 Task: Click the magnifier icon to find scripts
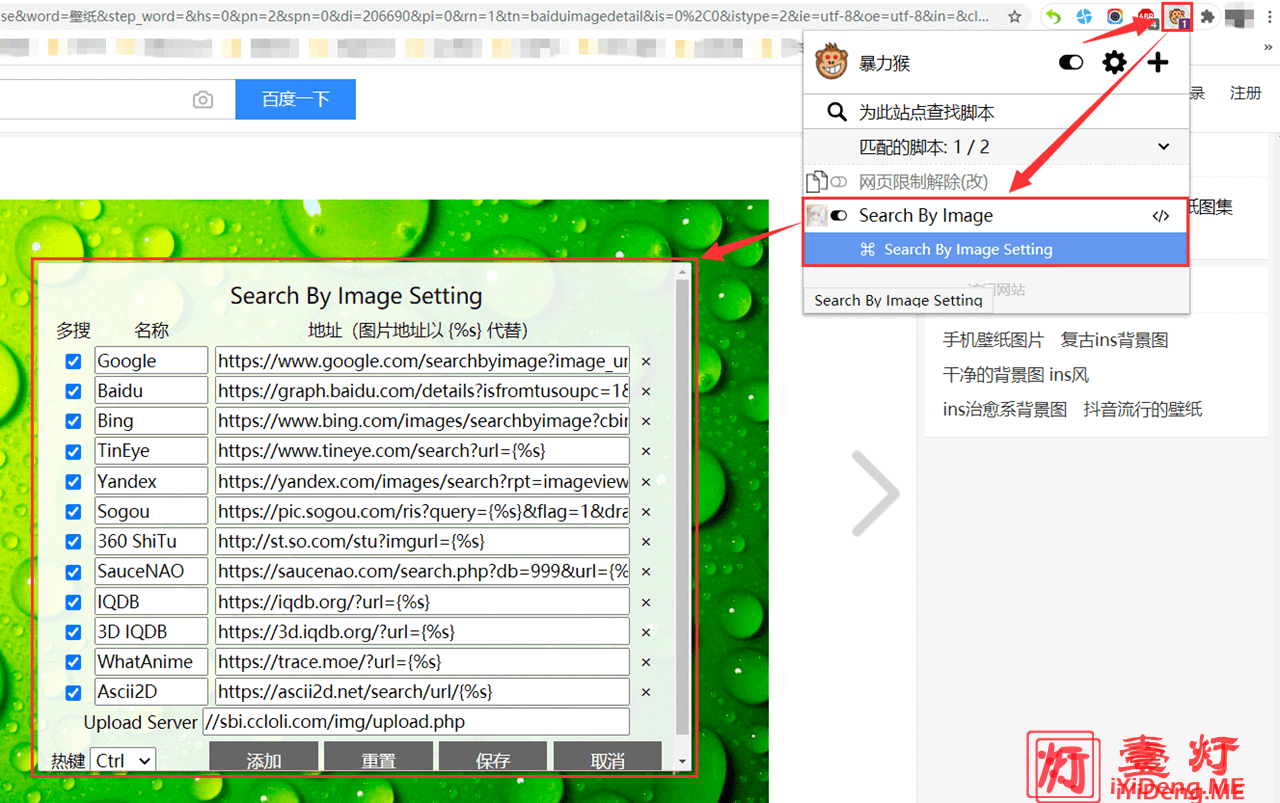[837, 112]
